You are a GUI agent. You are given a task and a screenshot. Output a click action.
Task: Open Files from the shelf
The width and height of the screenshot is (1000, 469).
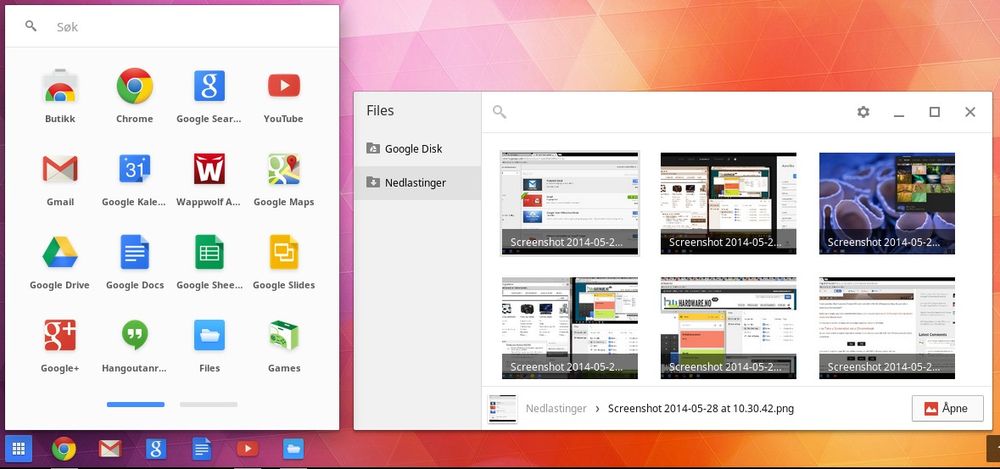[x=293, y=449]
